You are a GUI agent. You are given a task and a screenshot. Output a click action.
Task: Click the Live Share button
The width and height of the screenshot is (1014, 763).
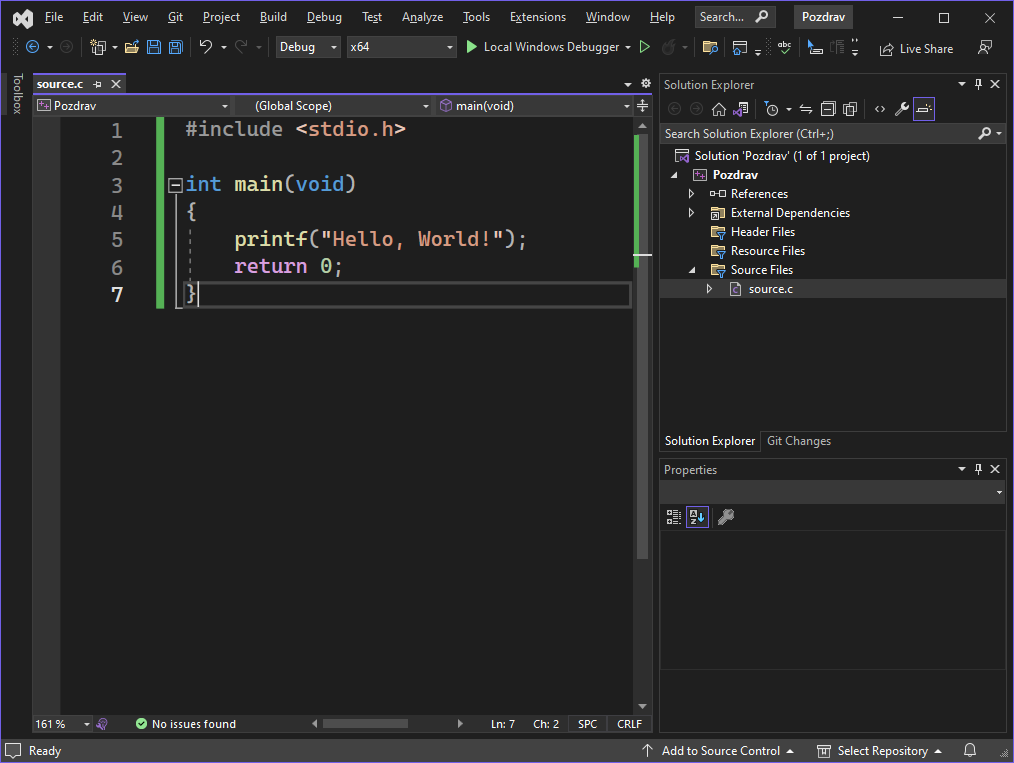916,48
